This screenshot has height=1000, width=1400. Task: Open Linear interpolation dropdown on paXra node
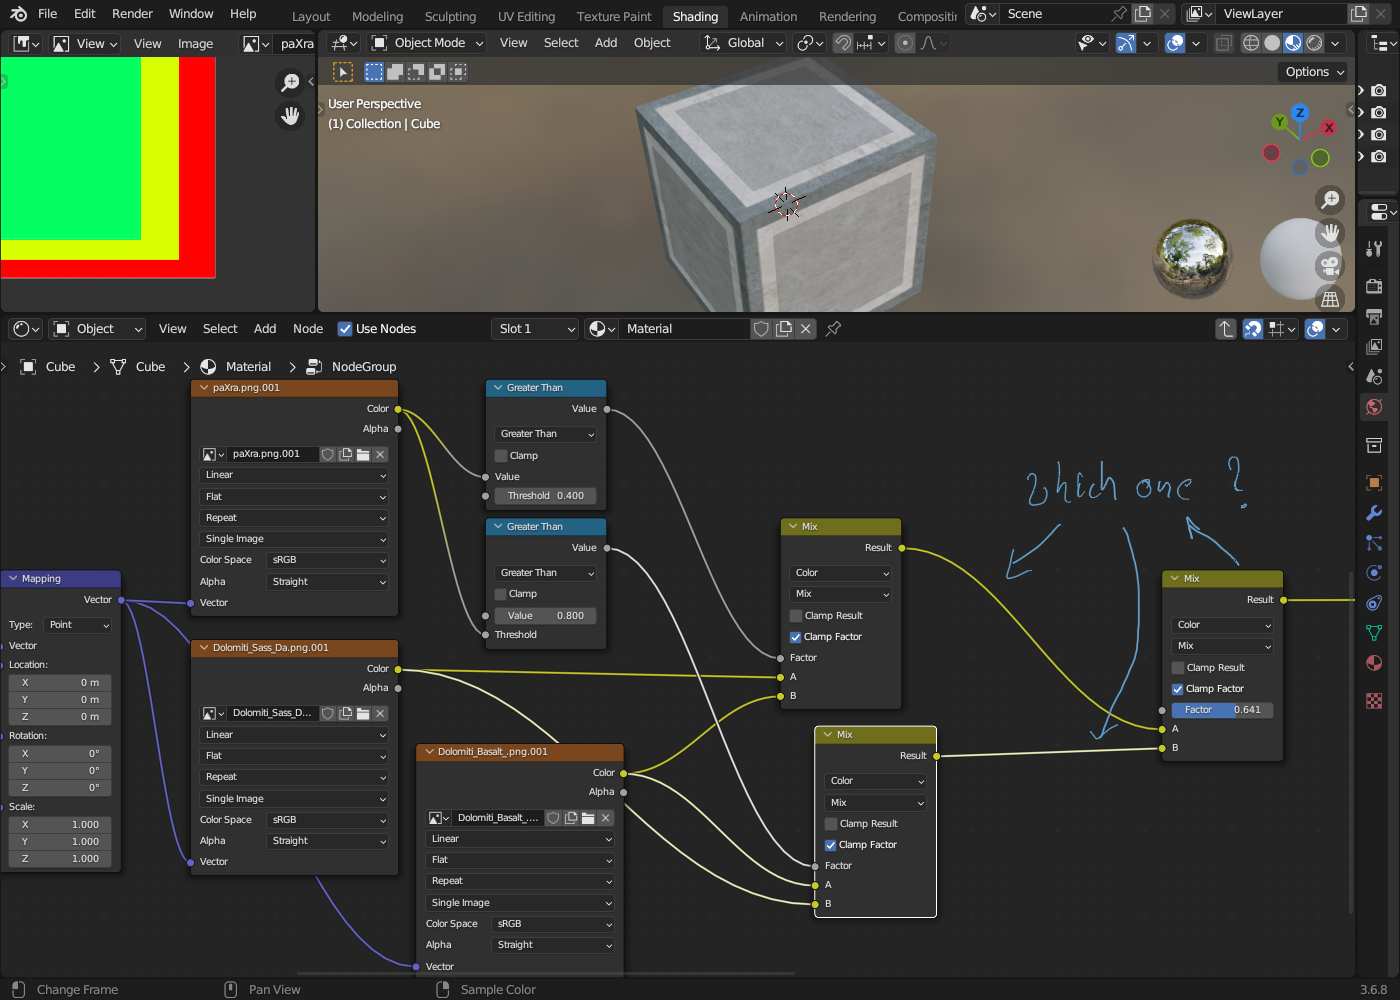pyautogui.click(x=294, y=475)
